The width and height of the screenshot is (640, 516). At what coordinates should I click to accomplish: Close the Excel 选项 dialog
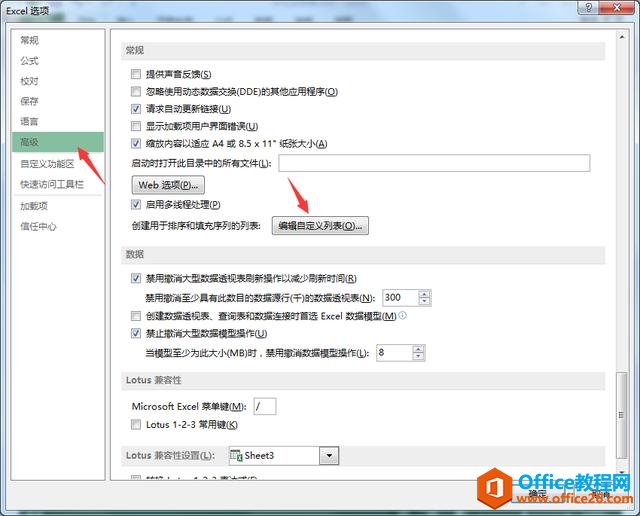[617, 7]
